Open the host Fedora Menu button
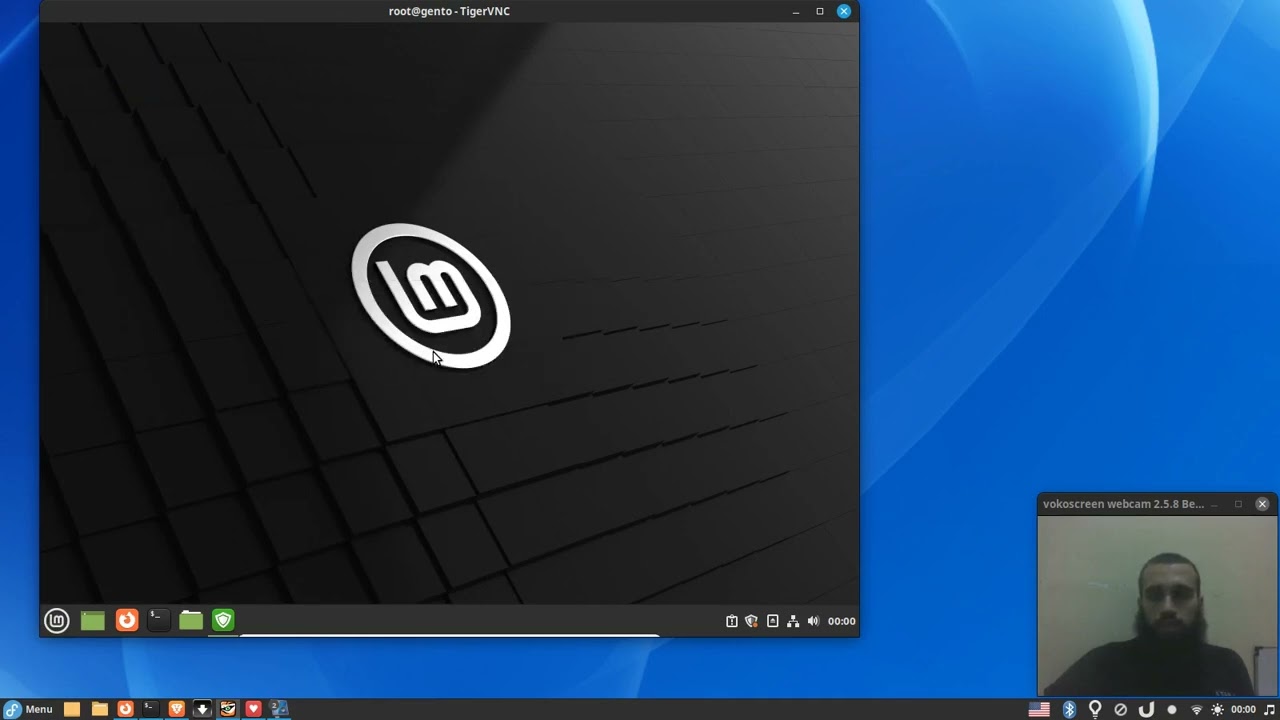1280x720 pixels. 28,709
